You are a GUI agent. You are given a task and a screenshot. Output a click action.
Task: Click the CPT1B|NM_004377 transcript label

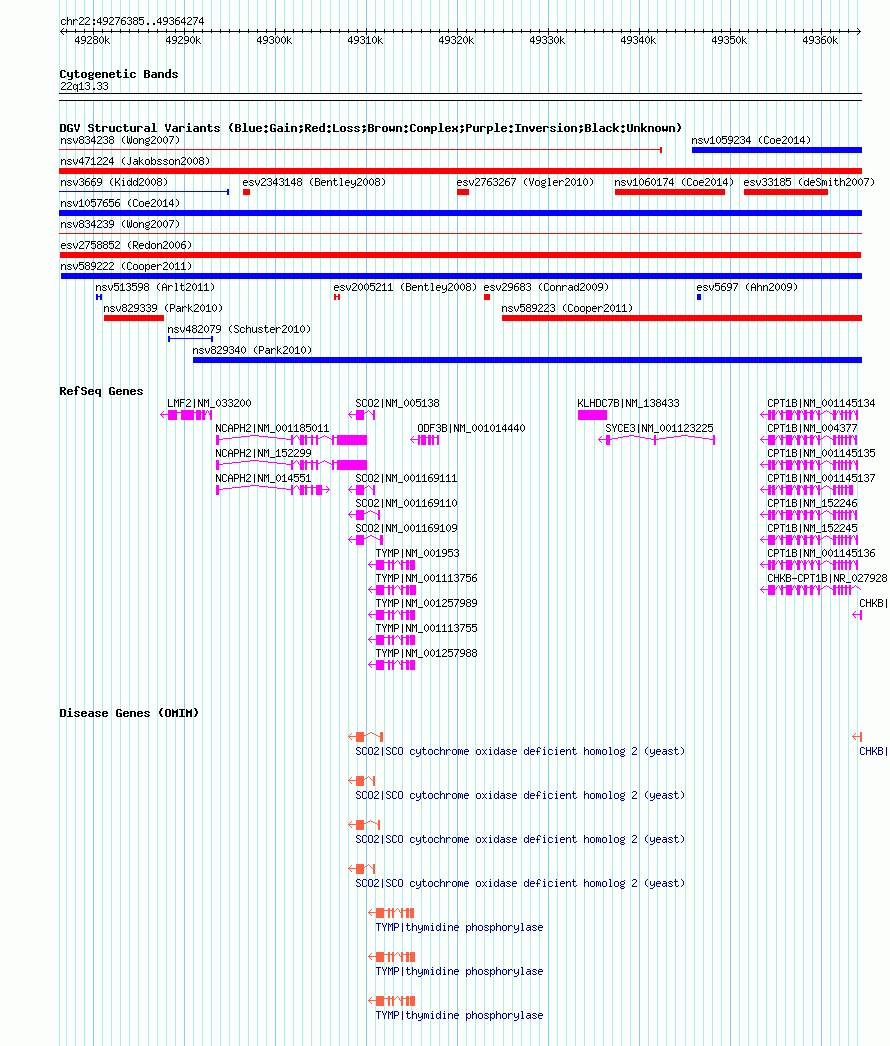click(812, 428)
